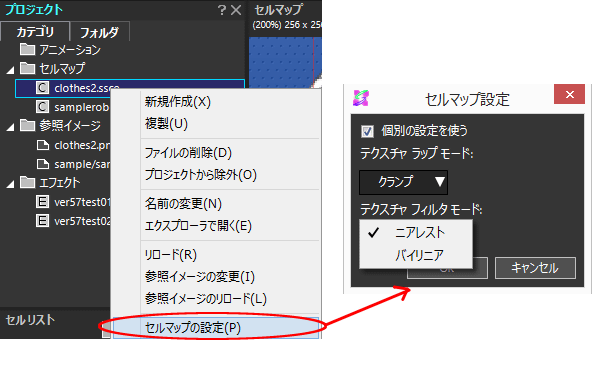
Task: Collapse the セルマップ tree node
Action: pos(11,70)
